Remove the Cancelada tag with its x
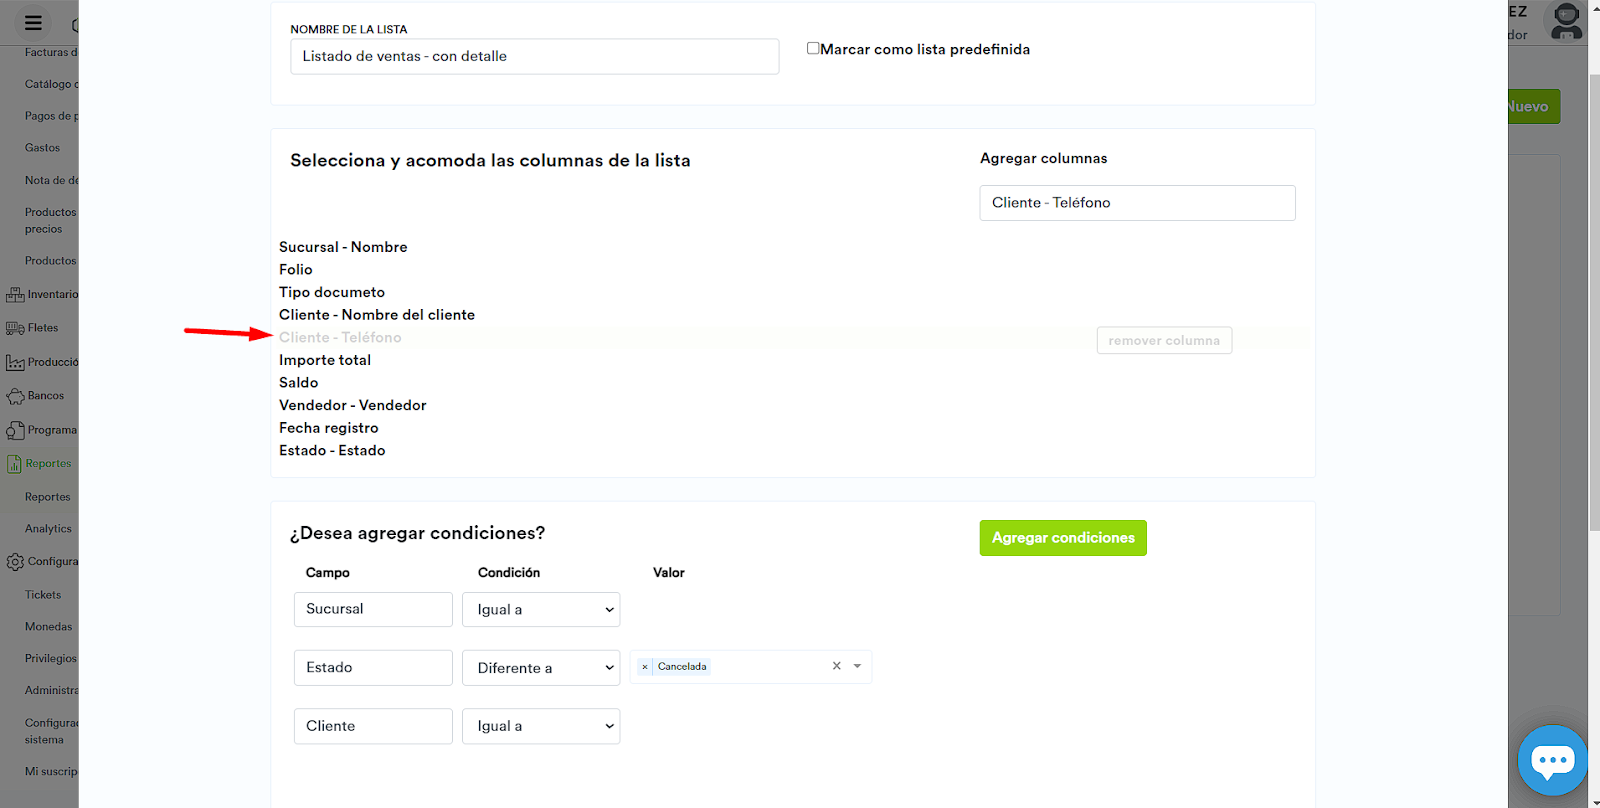 click(x=645, y=667)
